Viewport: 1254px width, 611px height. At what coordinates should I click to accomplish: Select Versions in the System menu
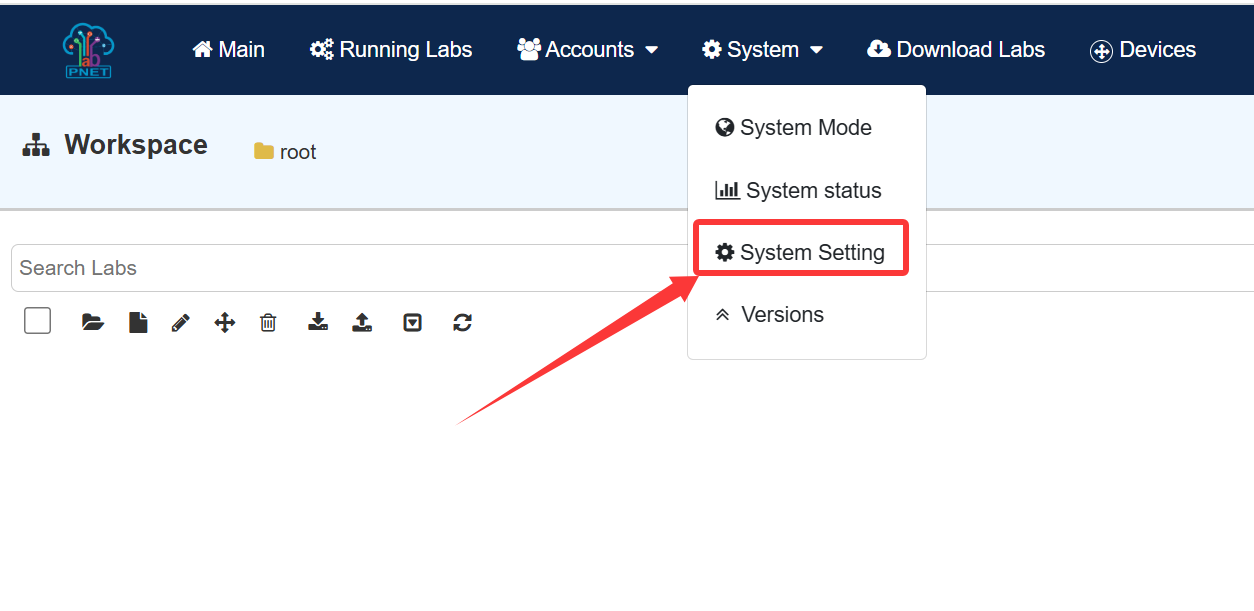(770, 315)
